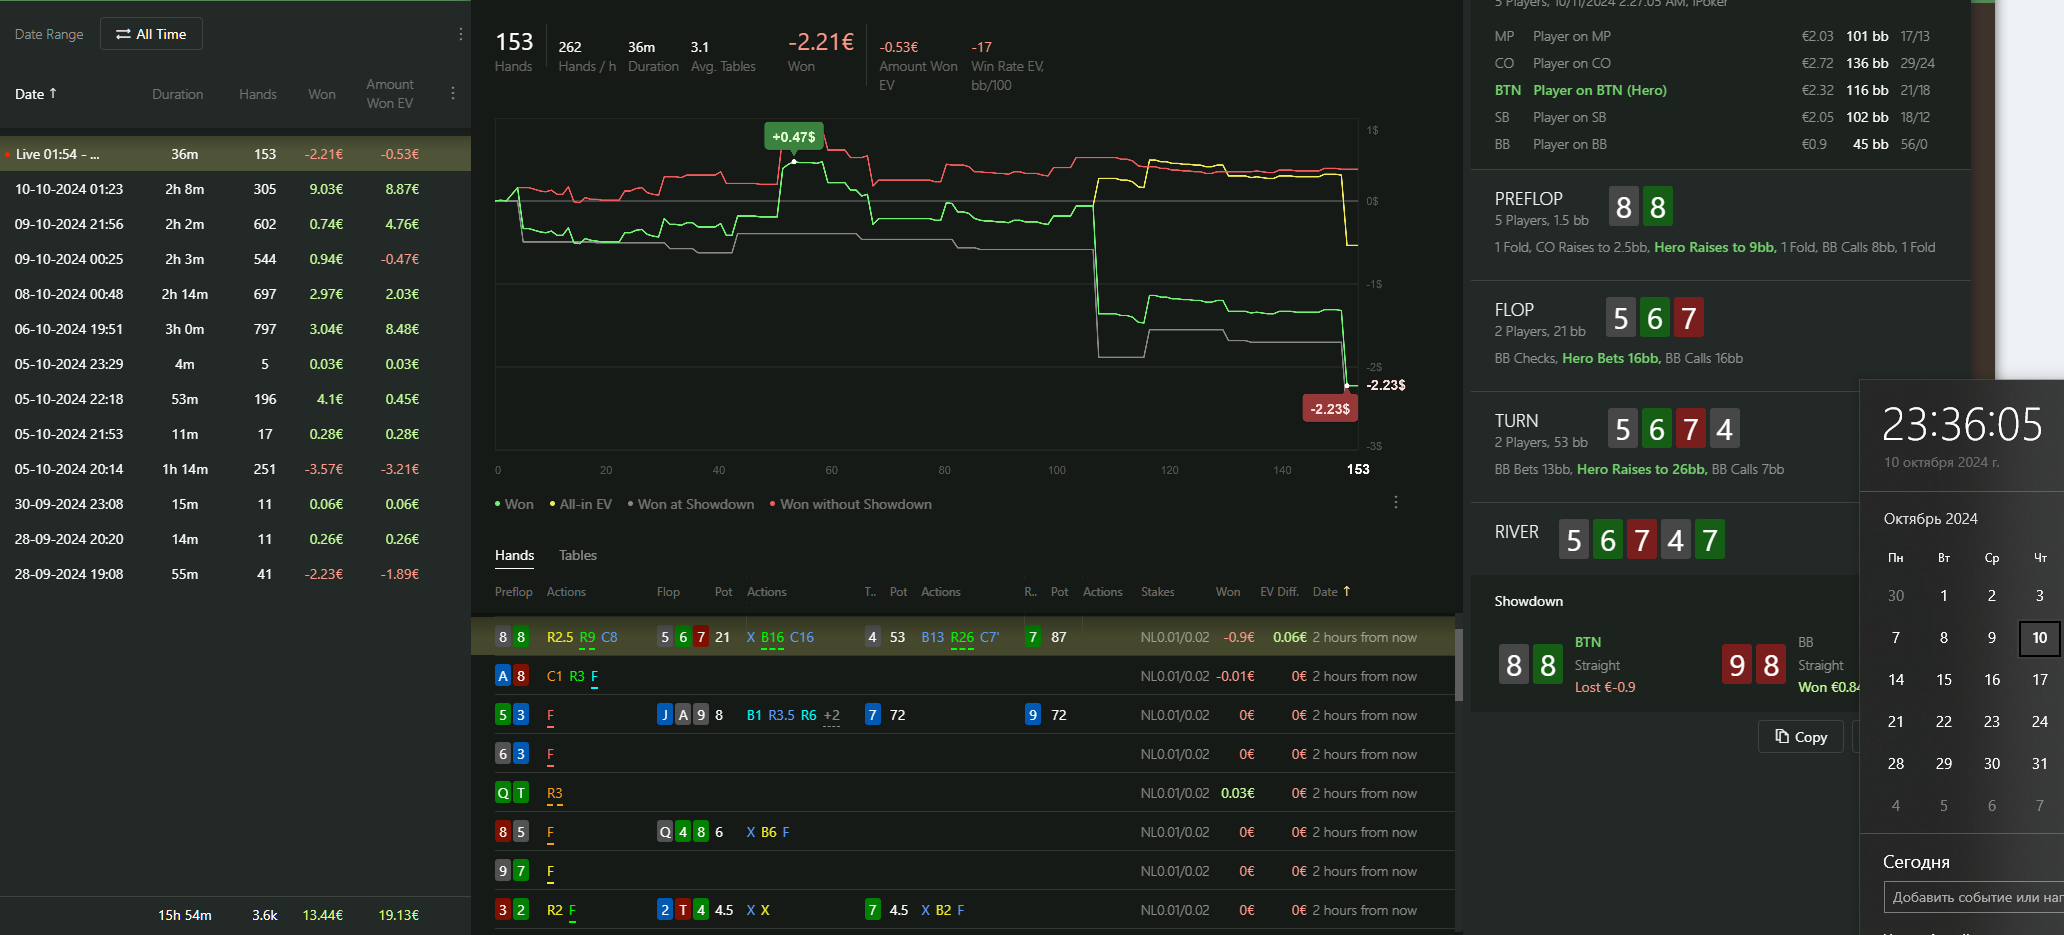The width and height of the screenshot is (2064, 935).
Task: Select the 08-10-2024 00:48 session row
Action: 235,294
